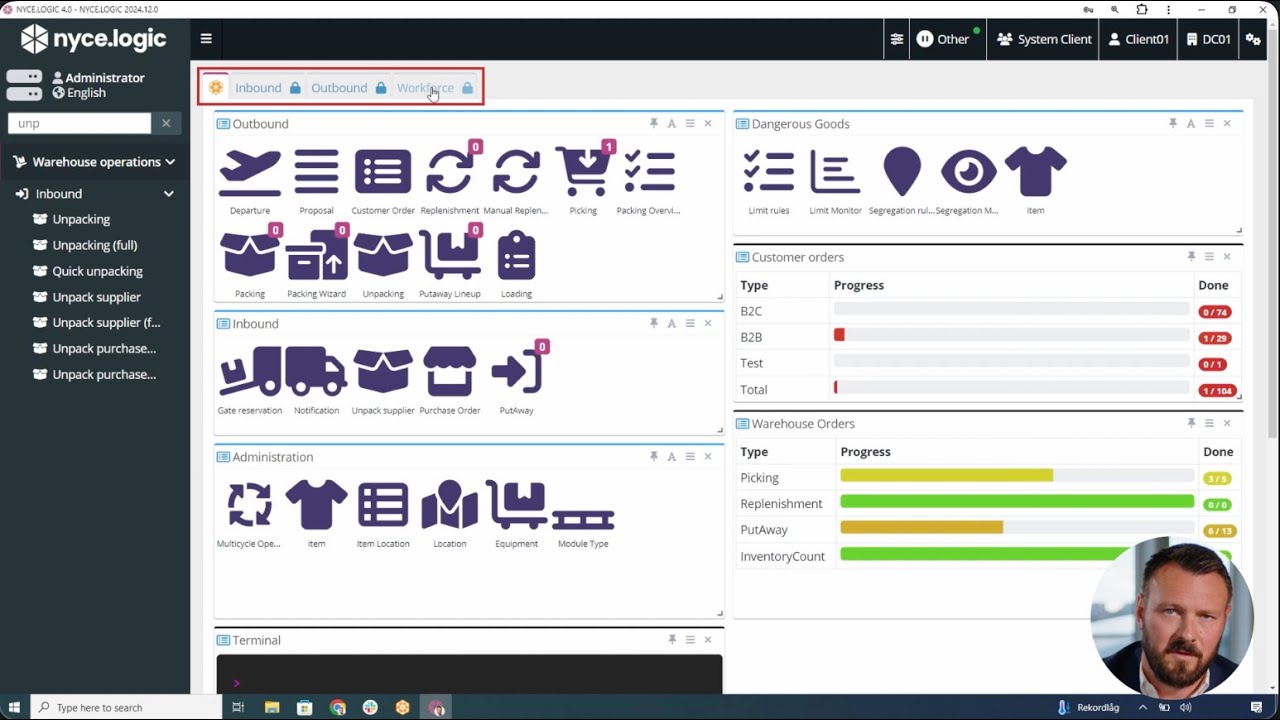The image size is (1280, 720).
Task: Switch to the Outbound dashboard tab
Action: pos(348,87)
